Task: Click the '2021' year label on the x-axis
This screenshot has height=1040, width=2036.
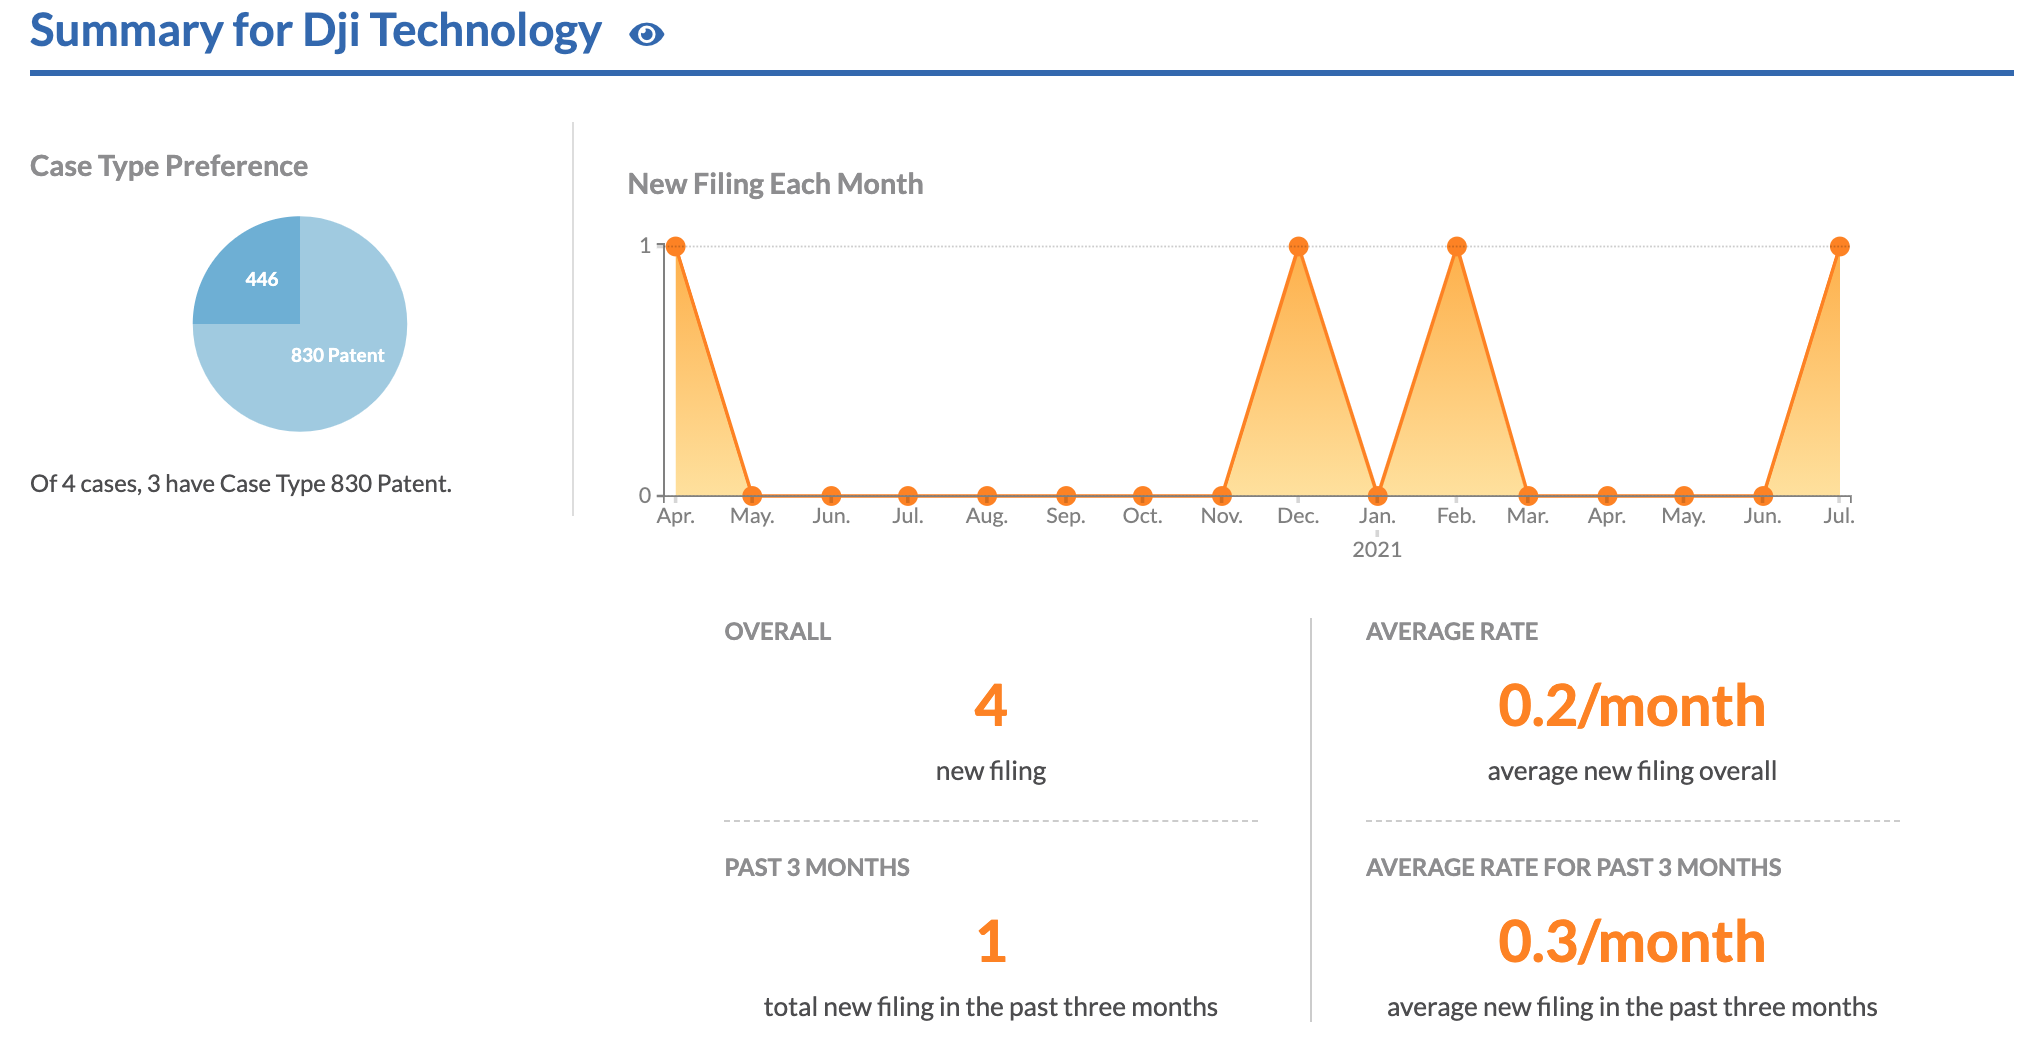Action: [1377, 549]
